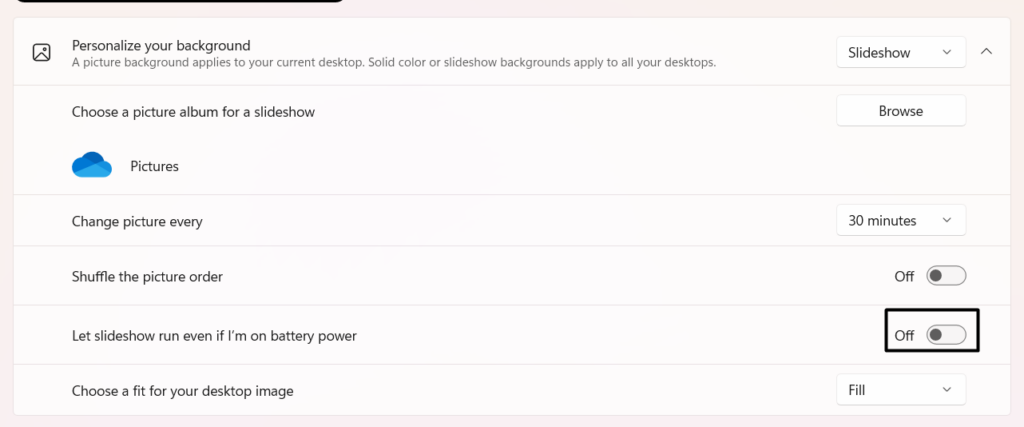The image size is (1024, 427).
Task: Enable slideshow on battery power switch
Action: coord(946,336)
